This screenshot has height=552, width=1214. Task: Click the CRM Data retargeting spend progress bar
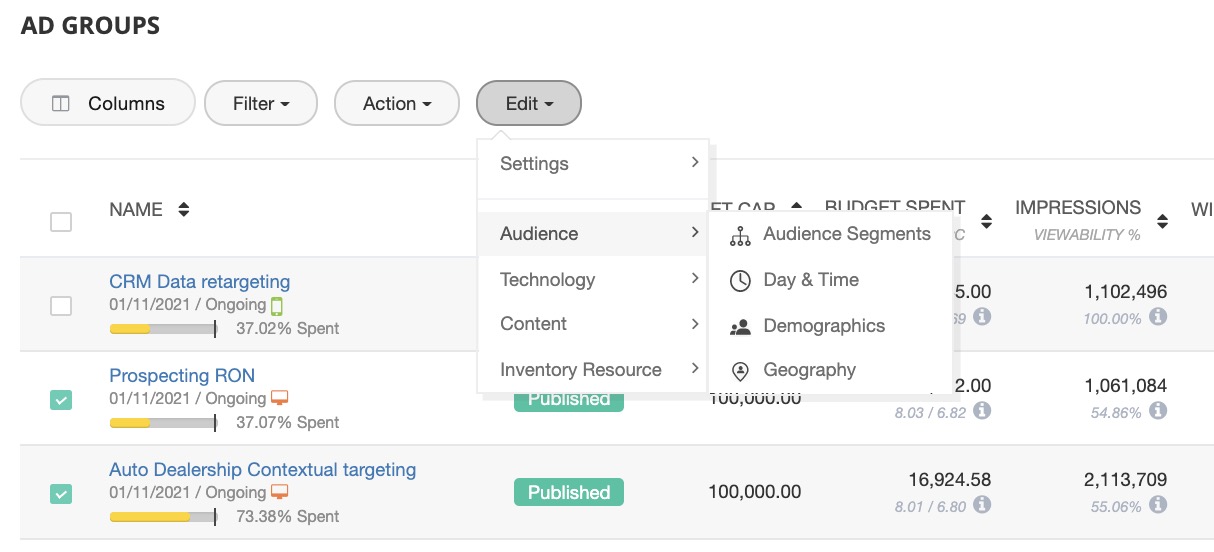162,328
